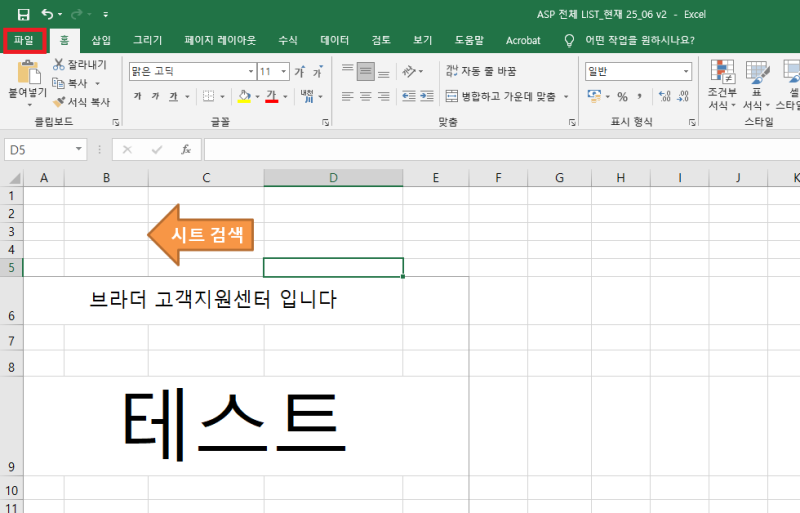
Task: Click 서식 복사 format painter
Action: point(82,102)
